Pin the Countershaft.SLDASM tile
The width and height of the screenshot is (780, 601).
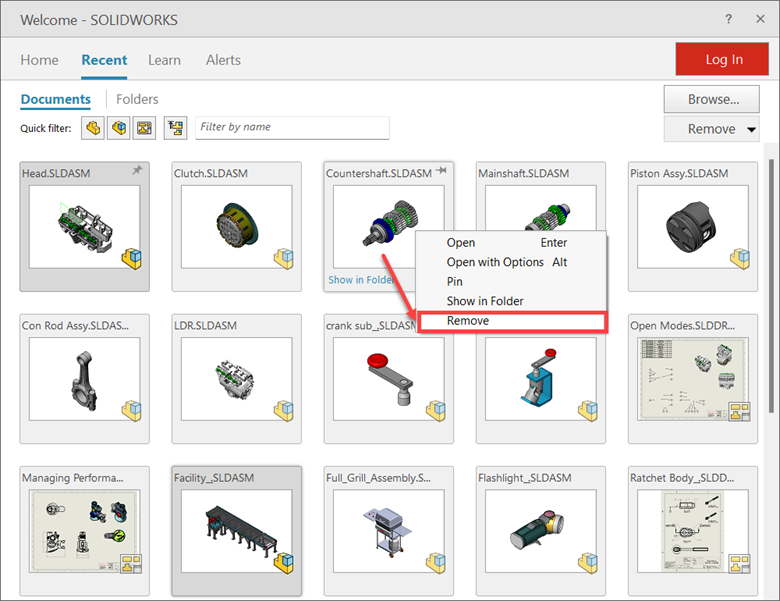[x=441, y=171]
